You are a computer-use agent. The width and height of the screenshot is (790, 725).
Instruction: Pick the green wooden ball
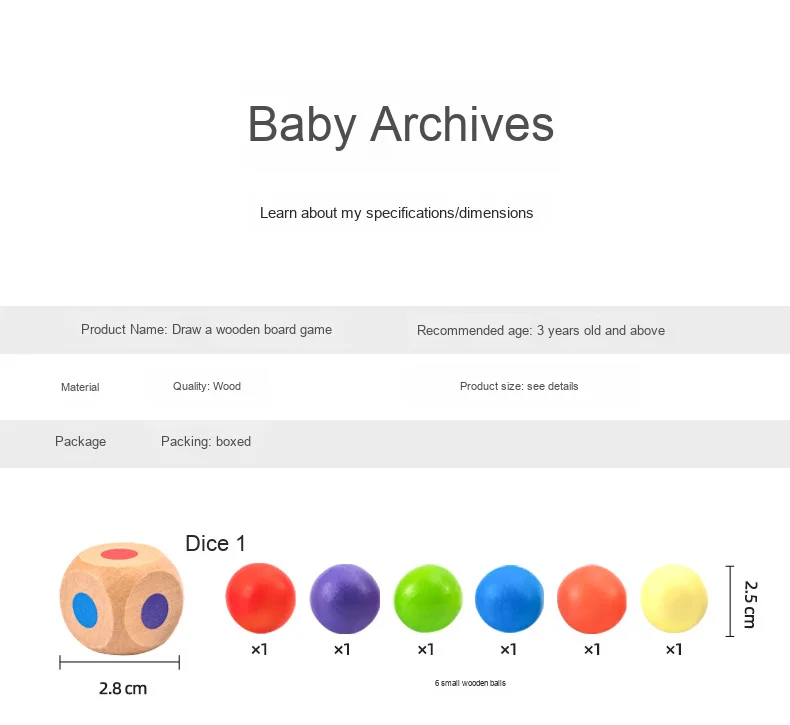427,598
